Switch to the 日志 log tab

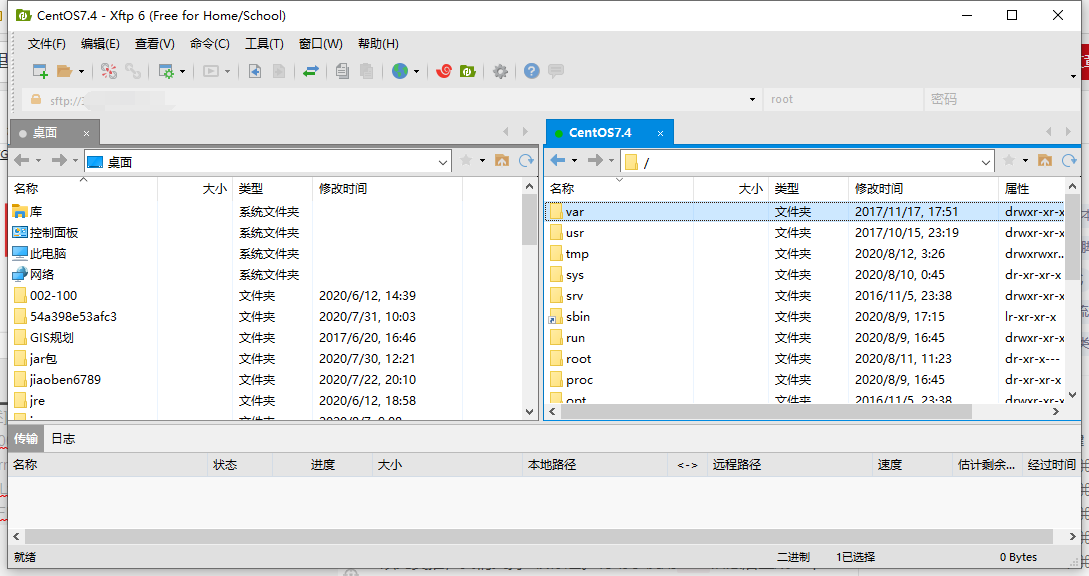[63, 438]
